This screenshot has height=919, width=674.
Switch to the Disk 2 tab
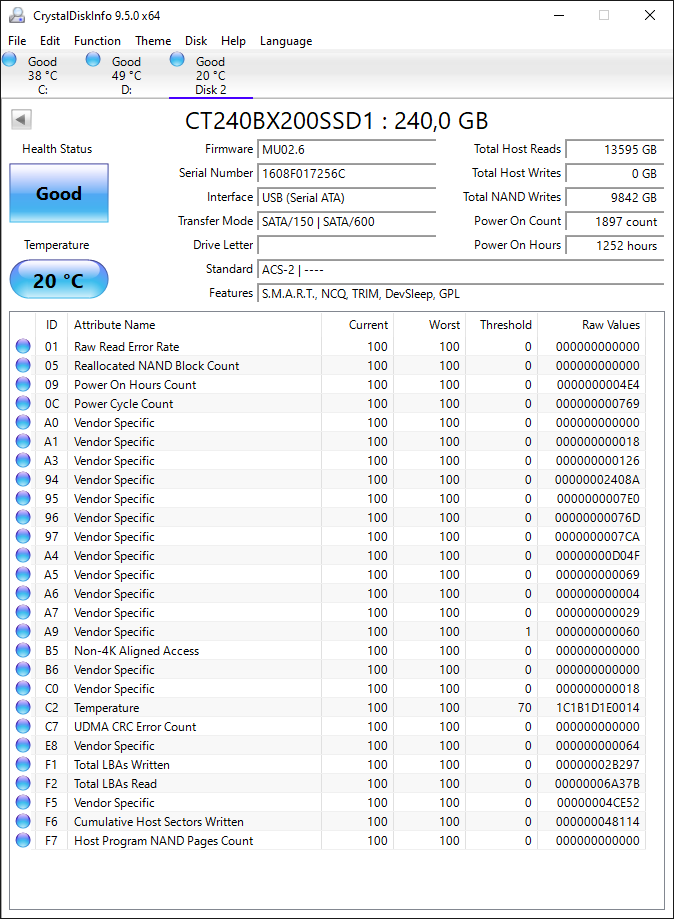tap(210, 75)
